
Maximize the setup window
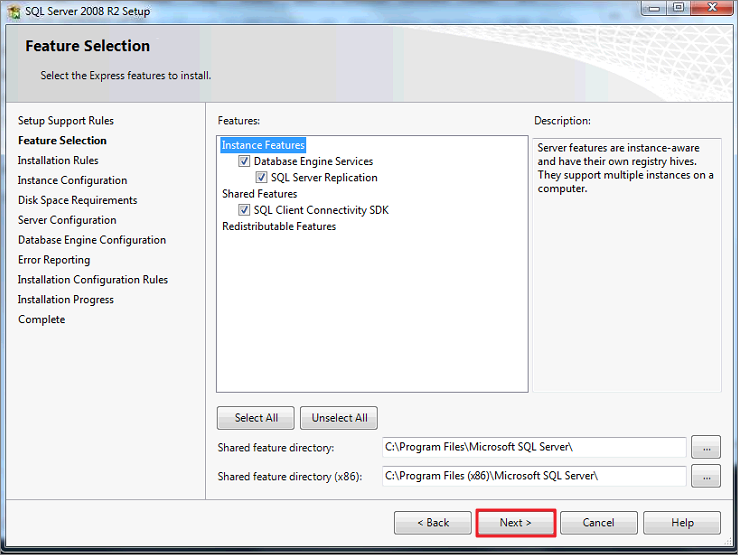coord(678,8)
